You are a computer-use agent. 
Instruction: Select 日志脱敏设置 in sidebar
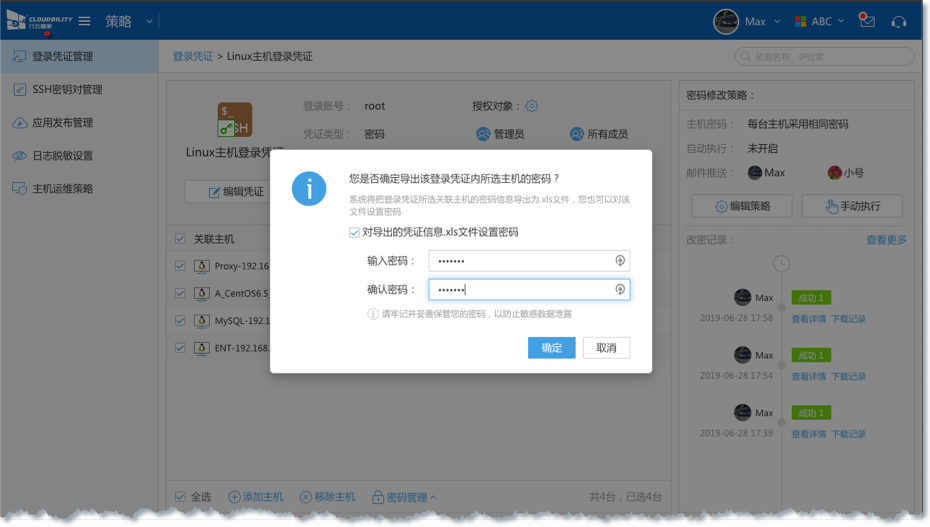(62, 156)
